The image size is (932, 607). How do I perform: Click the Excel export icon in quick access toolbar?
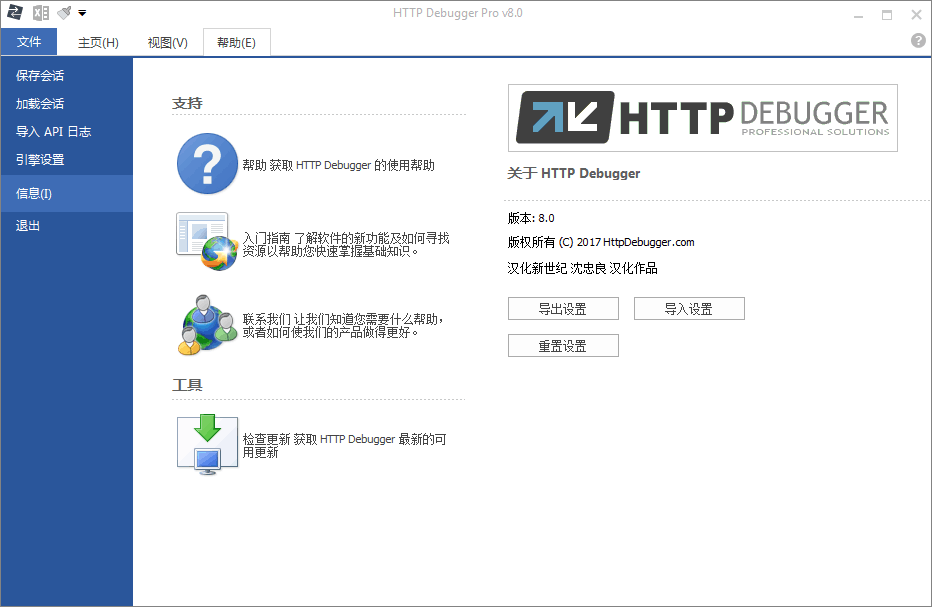tap(40, 12)
